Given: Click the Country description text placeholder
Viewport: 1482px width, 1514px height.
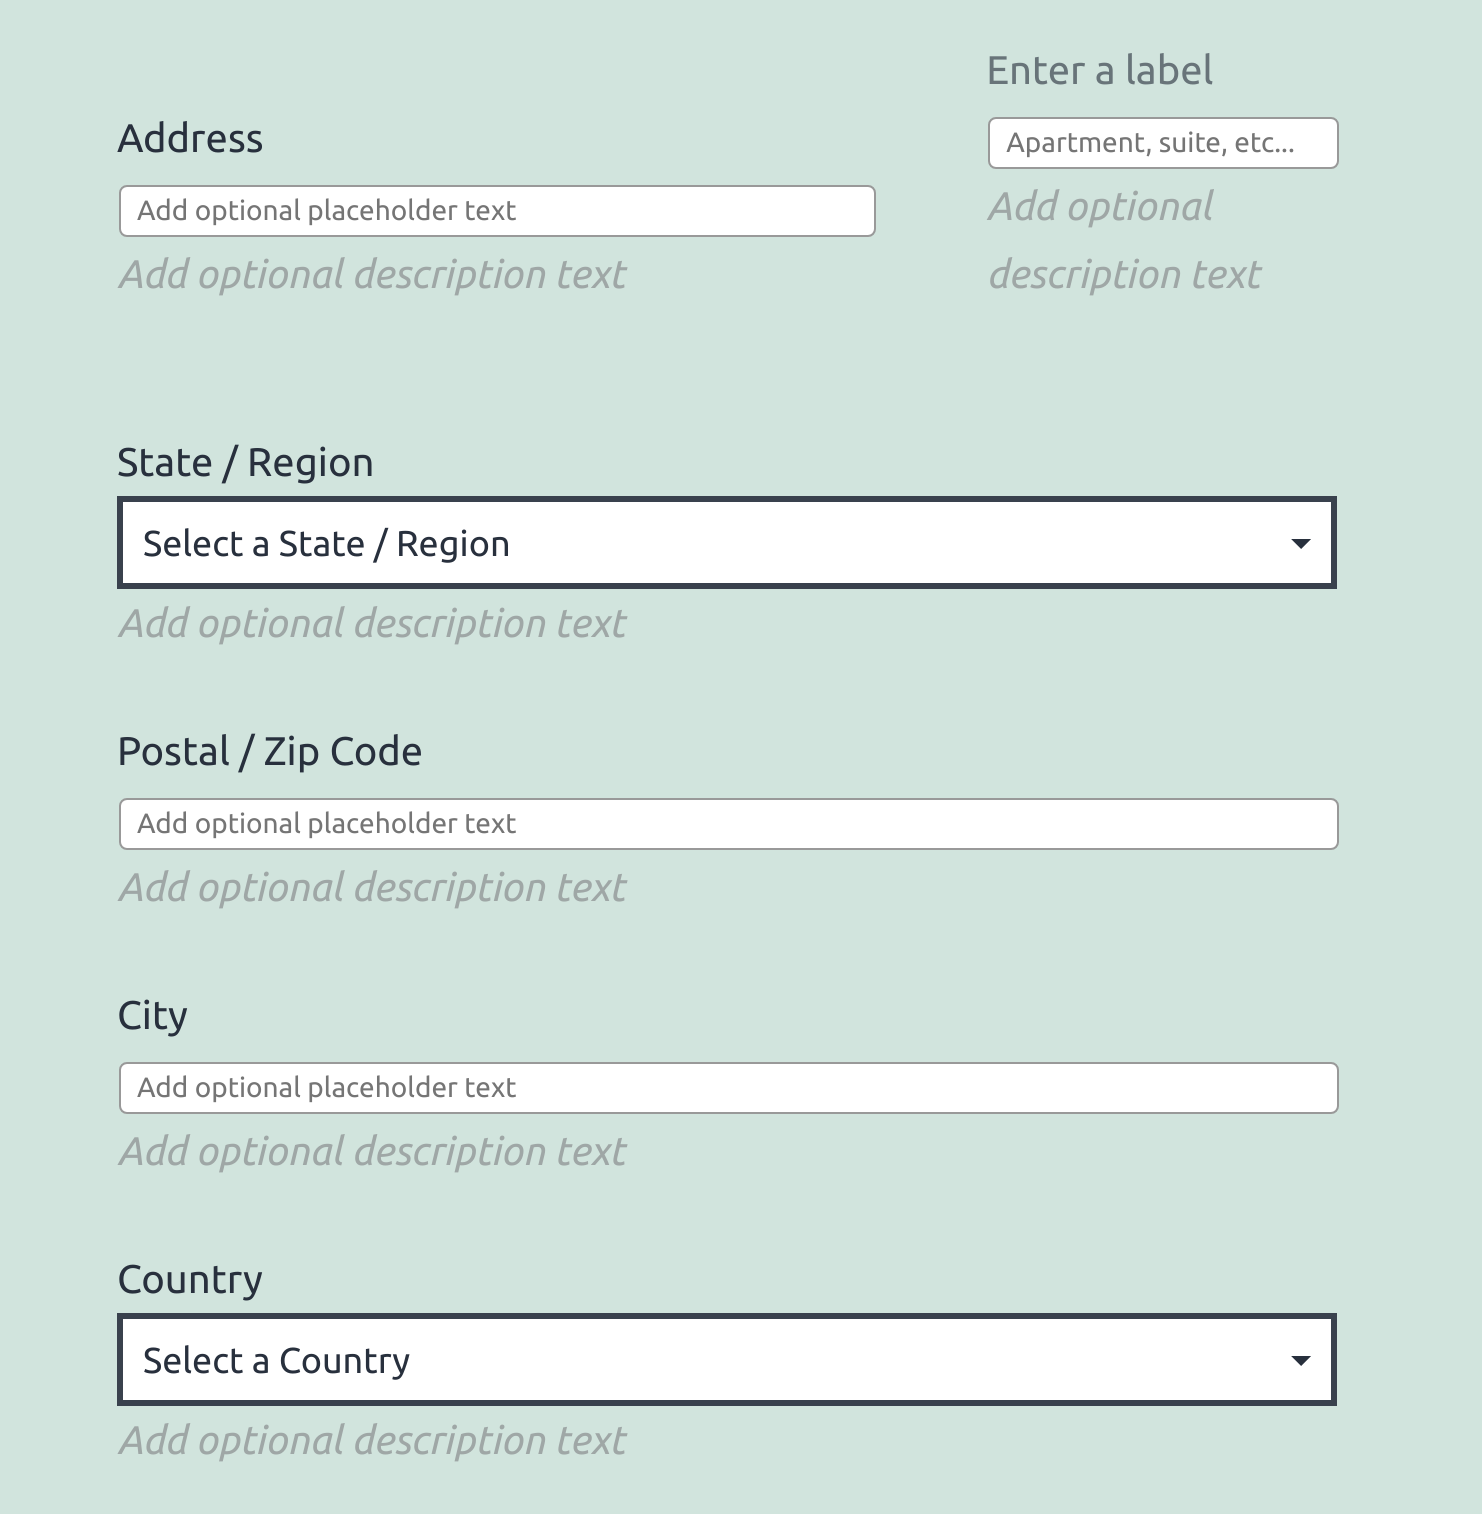Looking at the screenshot, I should point(373,1438).
